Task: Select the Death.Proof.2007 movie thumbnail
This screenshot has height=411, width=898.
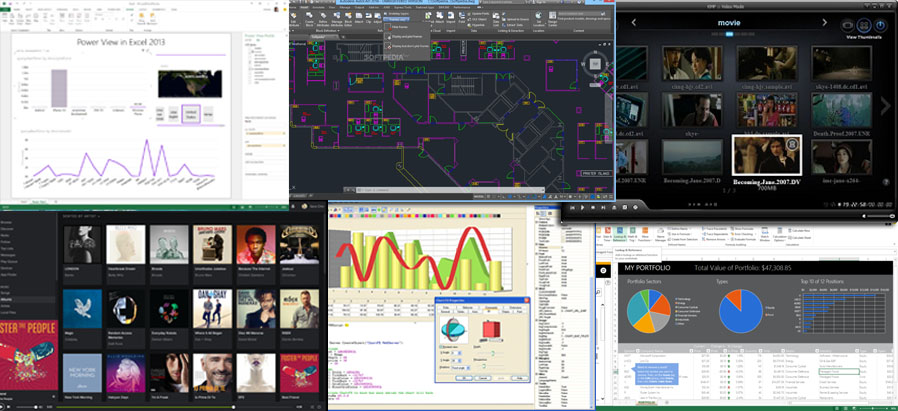Action: tap(841, 110)
